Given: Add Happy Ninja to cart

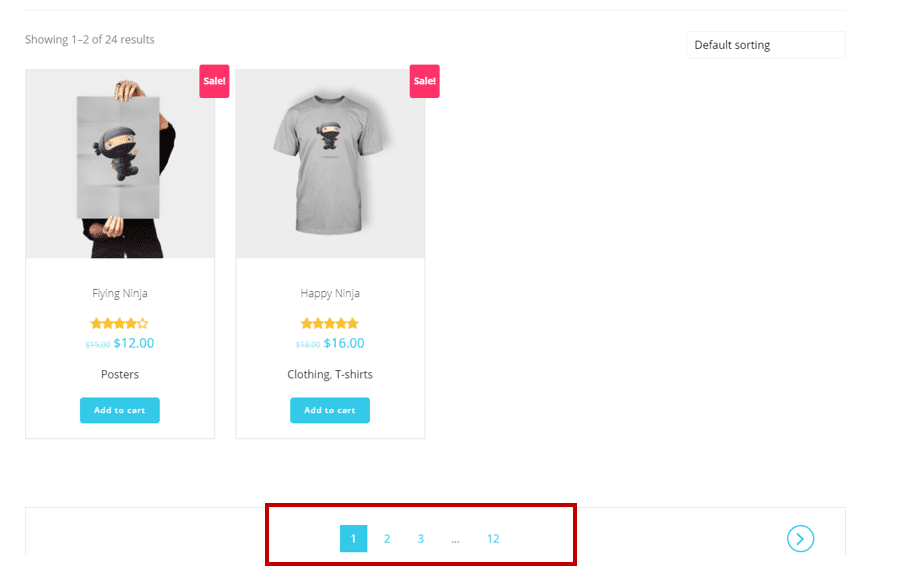Looking at the screenshot, I should [330, 410].
